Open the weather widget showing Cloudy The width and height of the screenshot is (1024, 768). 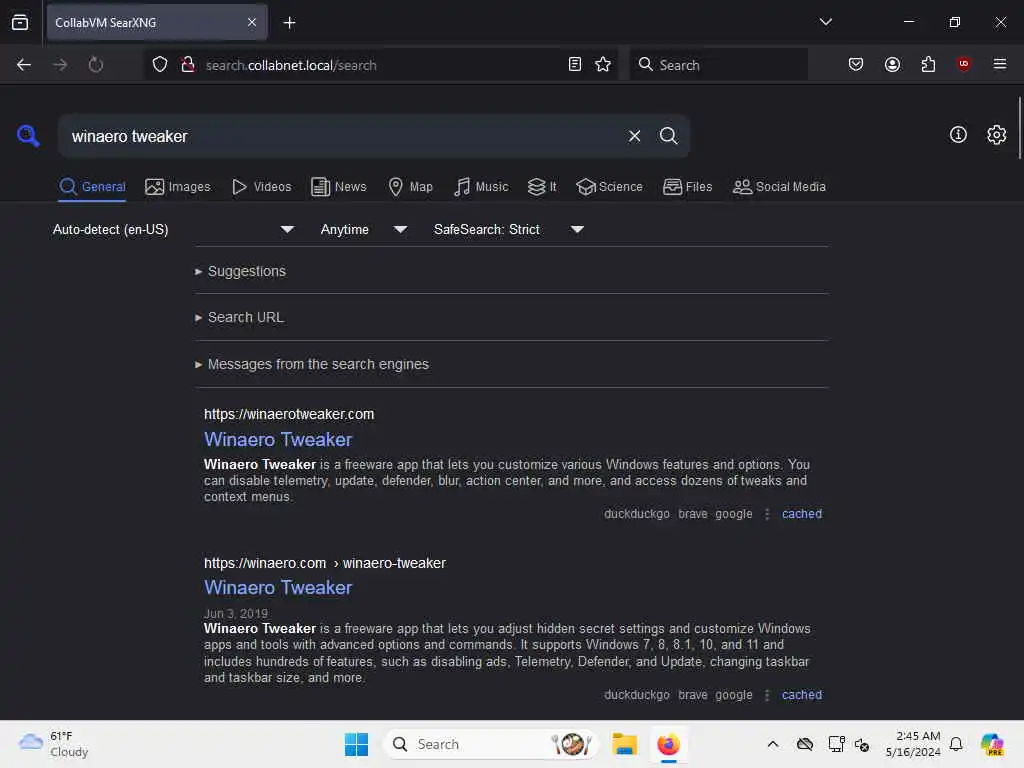(x=54, y=744)
